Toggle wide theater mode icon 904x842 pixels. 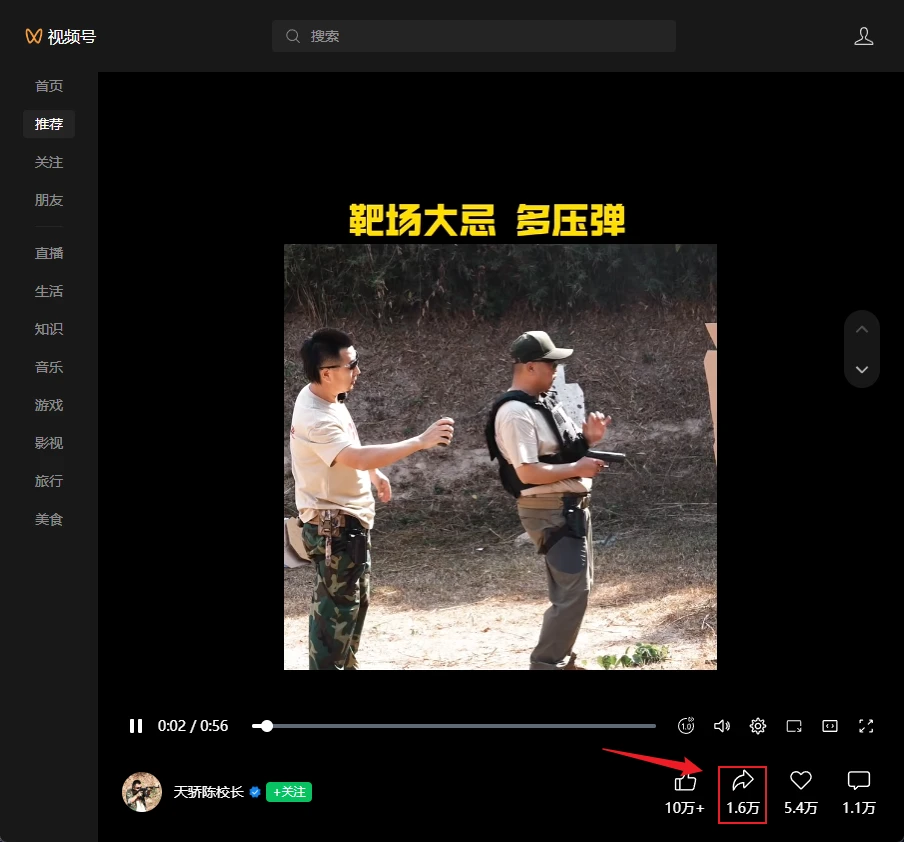click(x=830, y=726)
